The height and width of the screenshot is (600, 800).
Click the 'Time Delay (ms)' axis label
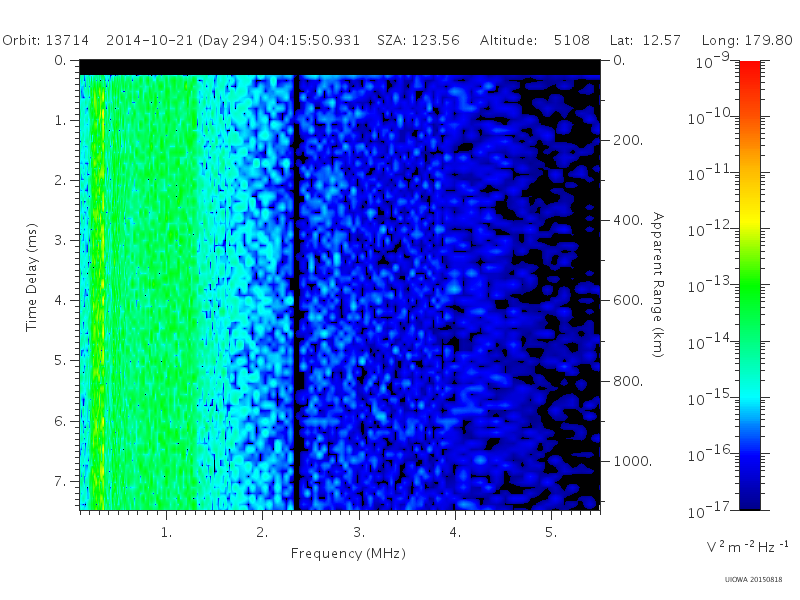coord(32,277)
